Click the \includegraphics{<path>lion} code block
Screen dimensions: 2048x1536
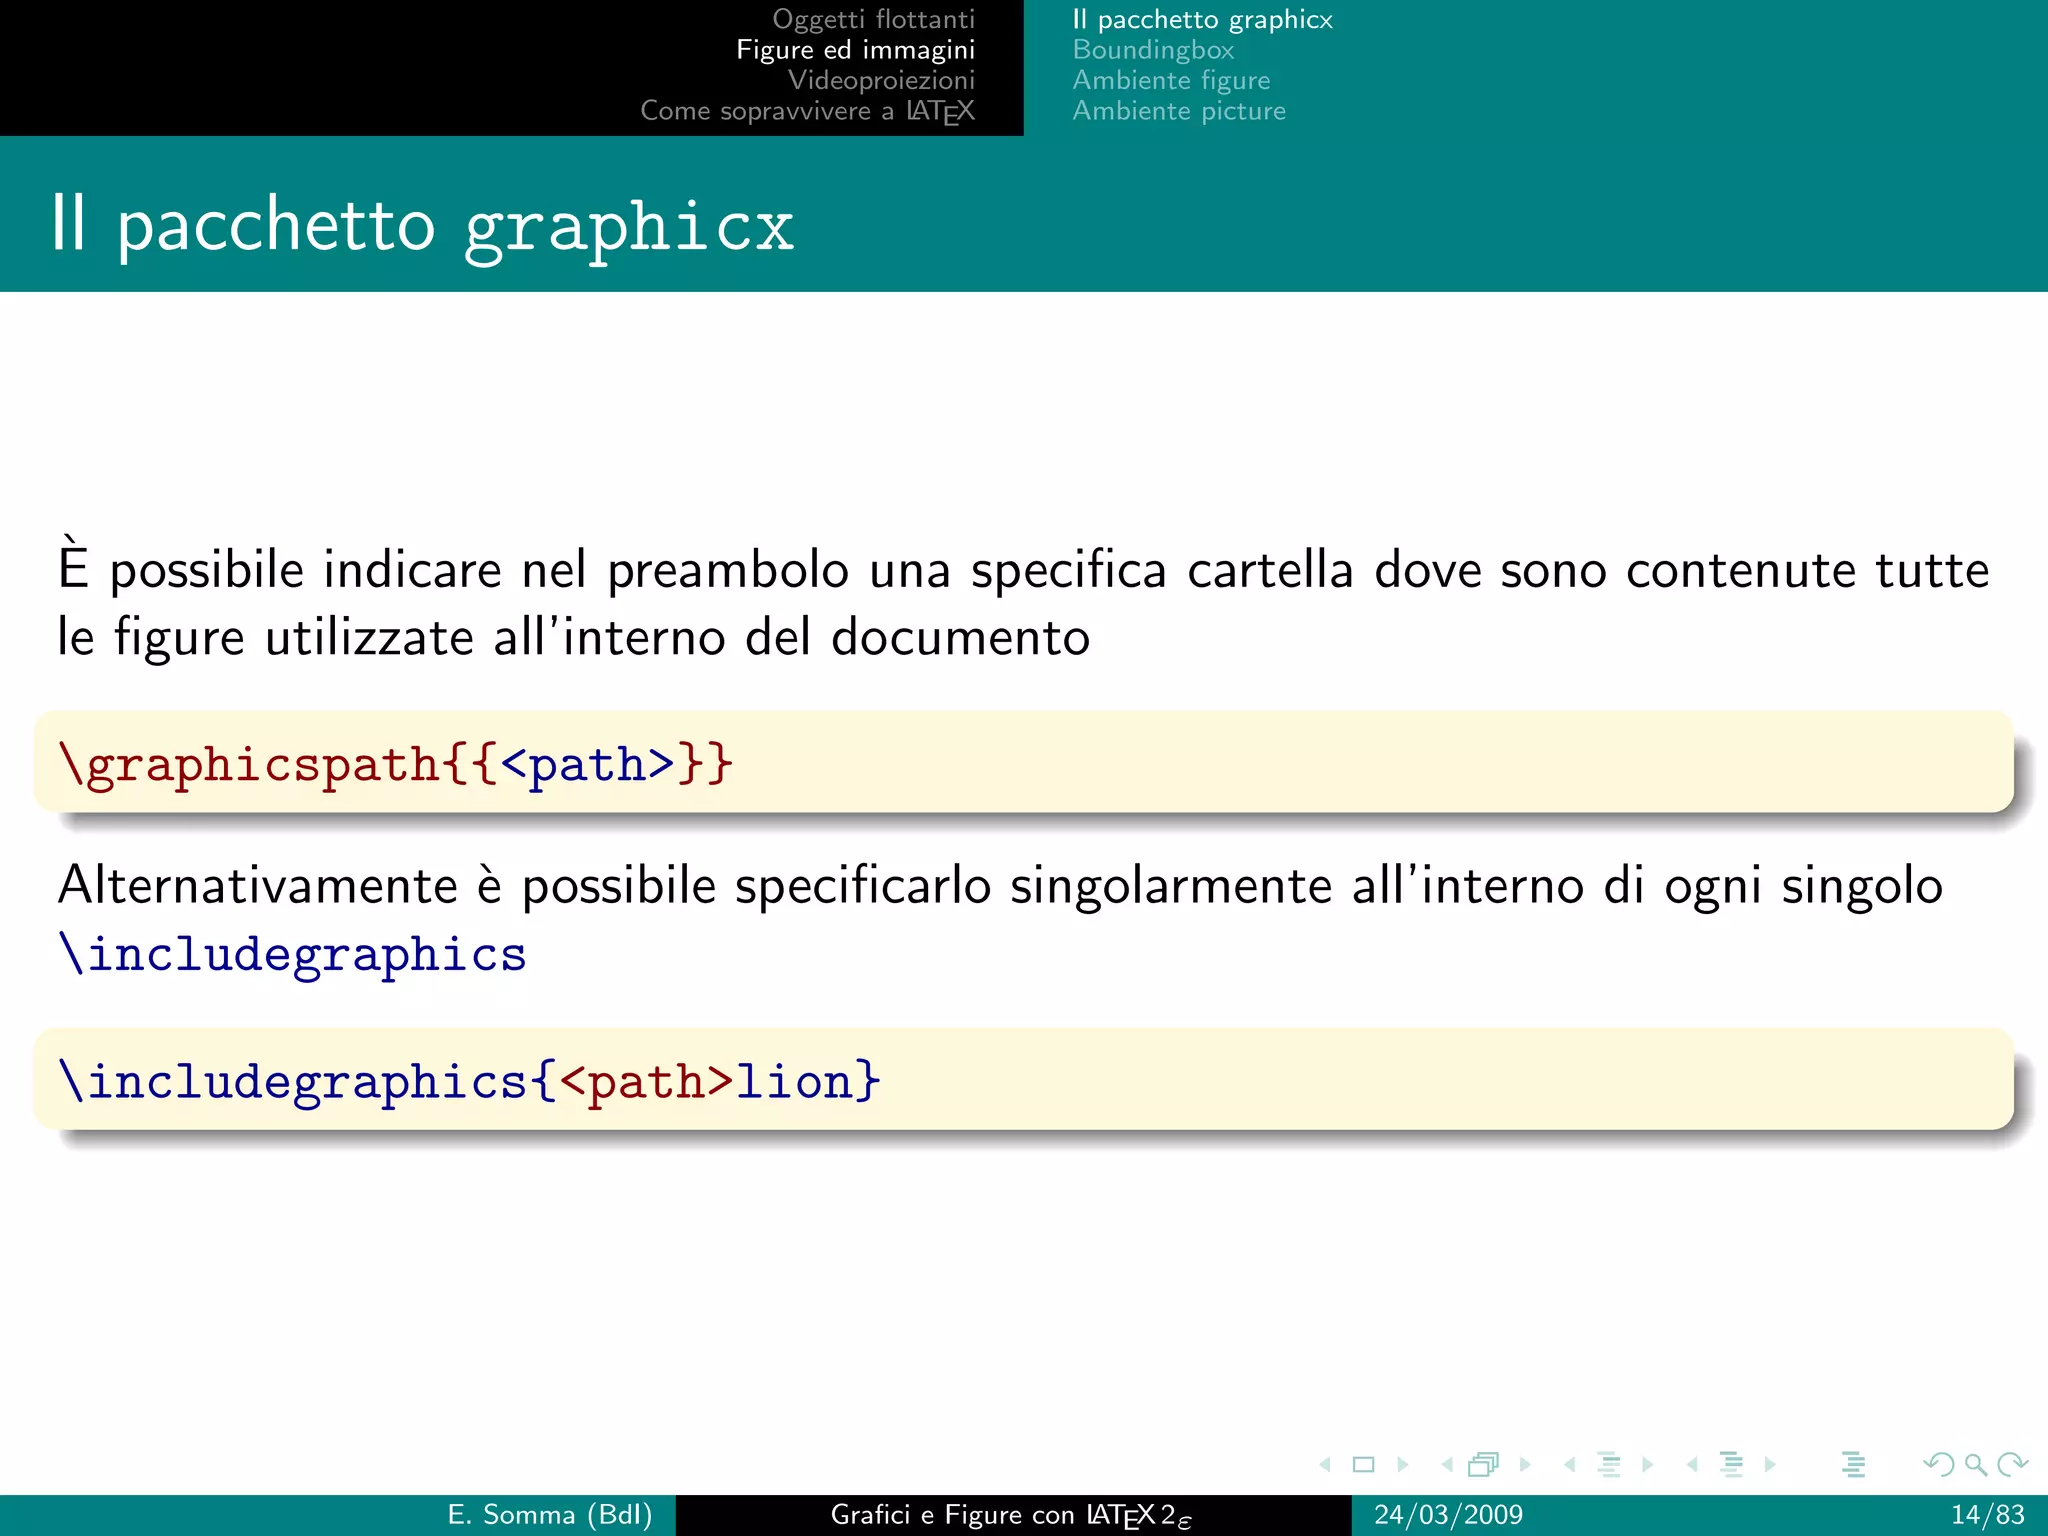pos(1023,1080)
